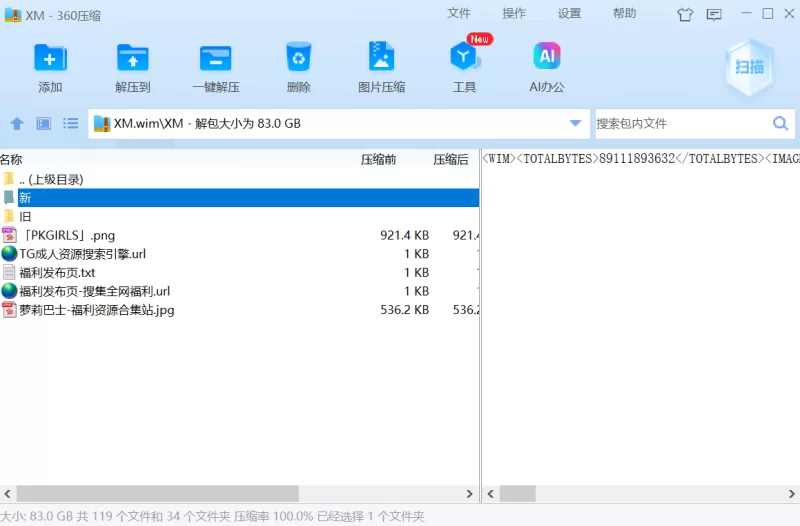
Task: Go up one level with arrow icon
Action: click(x=17, y=123)
